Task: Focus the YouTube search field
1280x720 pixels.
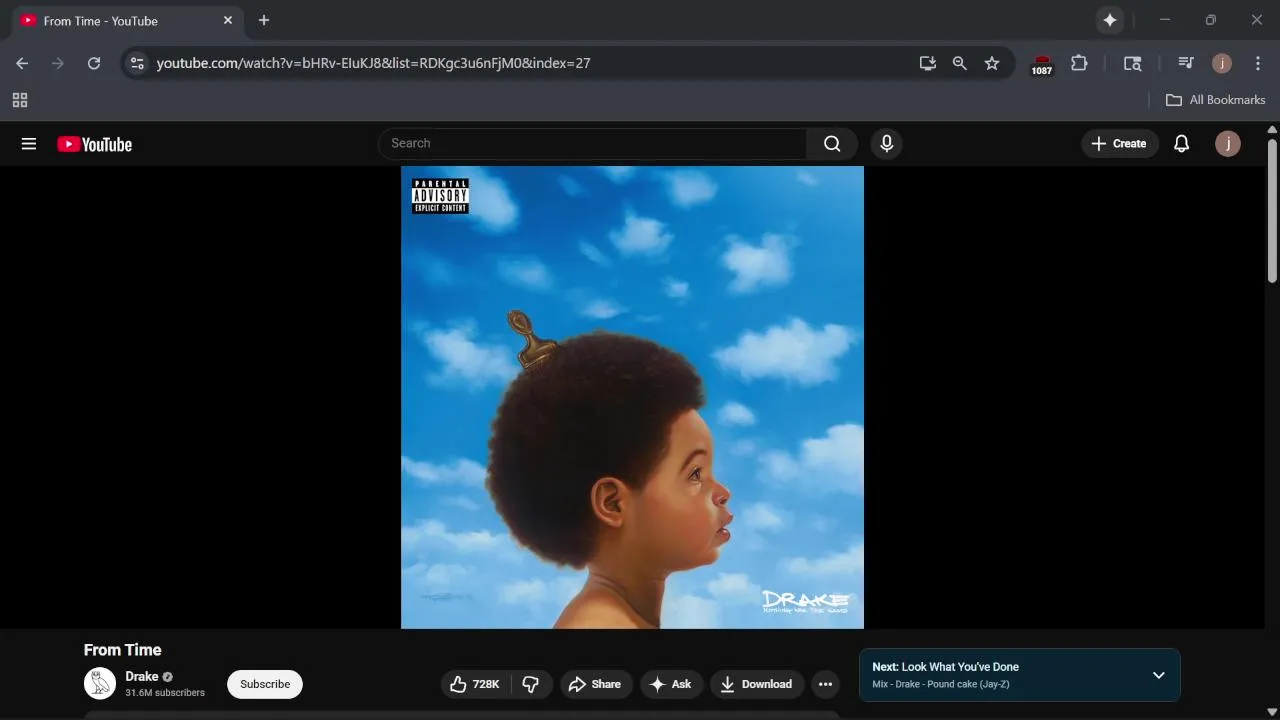Action: [x=593, y=144]
